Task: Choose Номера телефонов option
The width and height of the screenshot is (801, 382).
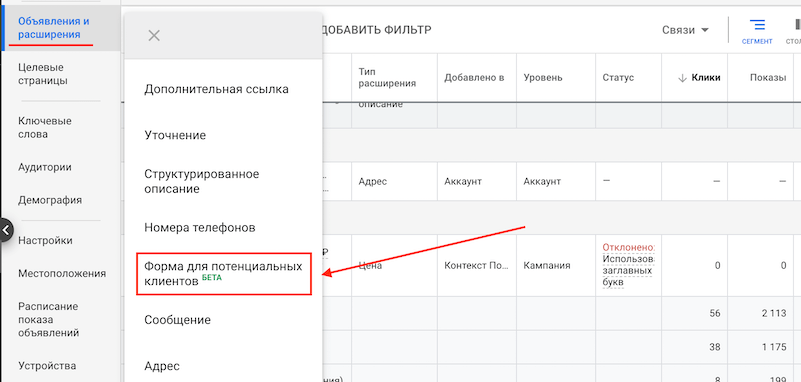Action: pyautogui.click(x=200, y=227)
